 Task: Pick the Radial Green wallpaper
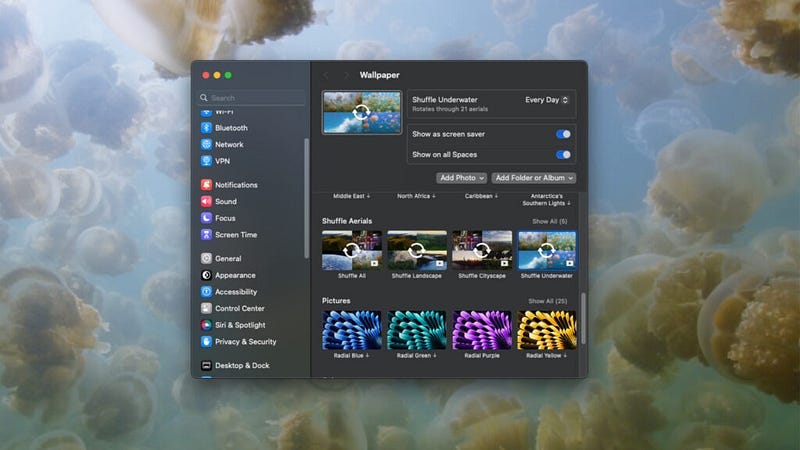coord(417,330)
